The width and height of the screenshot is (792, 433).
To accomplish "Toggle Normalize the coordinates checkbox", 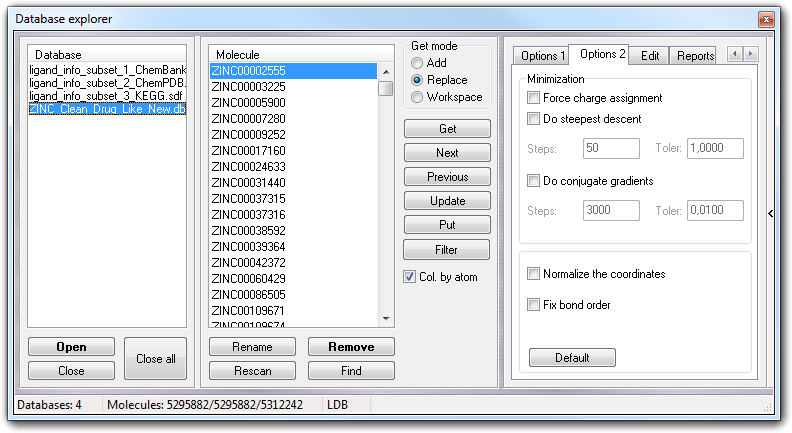I will pos(534,274).
